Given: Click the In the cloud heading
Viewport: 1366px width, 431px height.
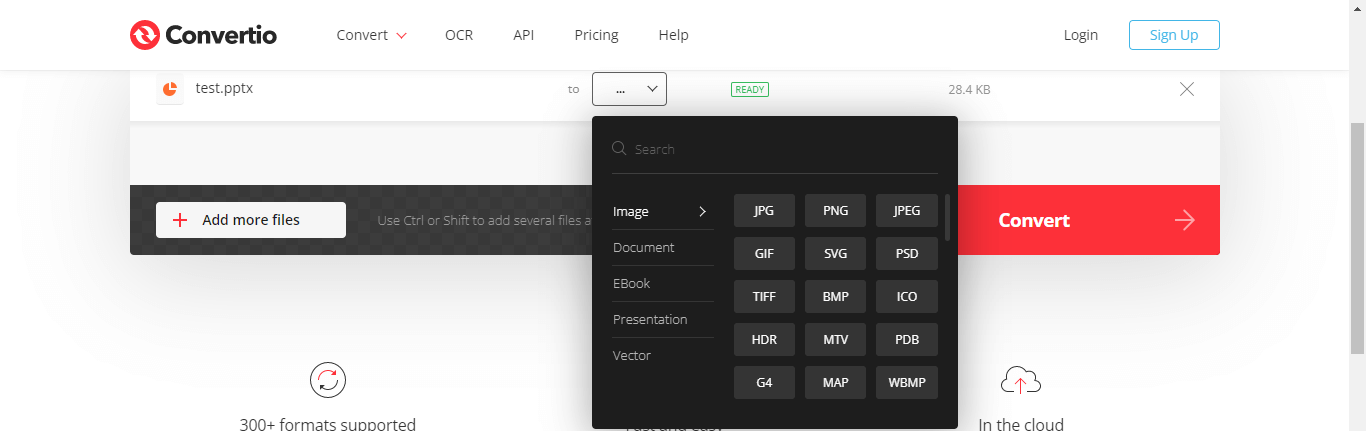Looking at the screenshot, I should click(1021, 424).
